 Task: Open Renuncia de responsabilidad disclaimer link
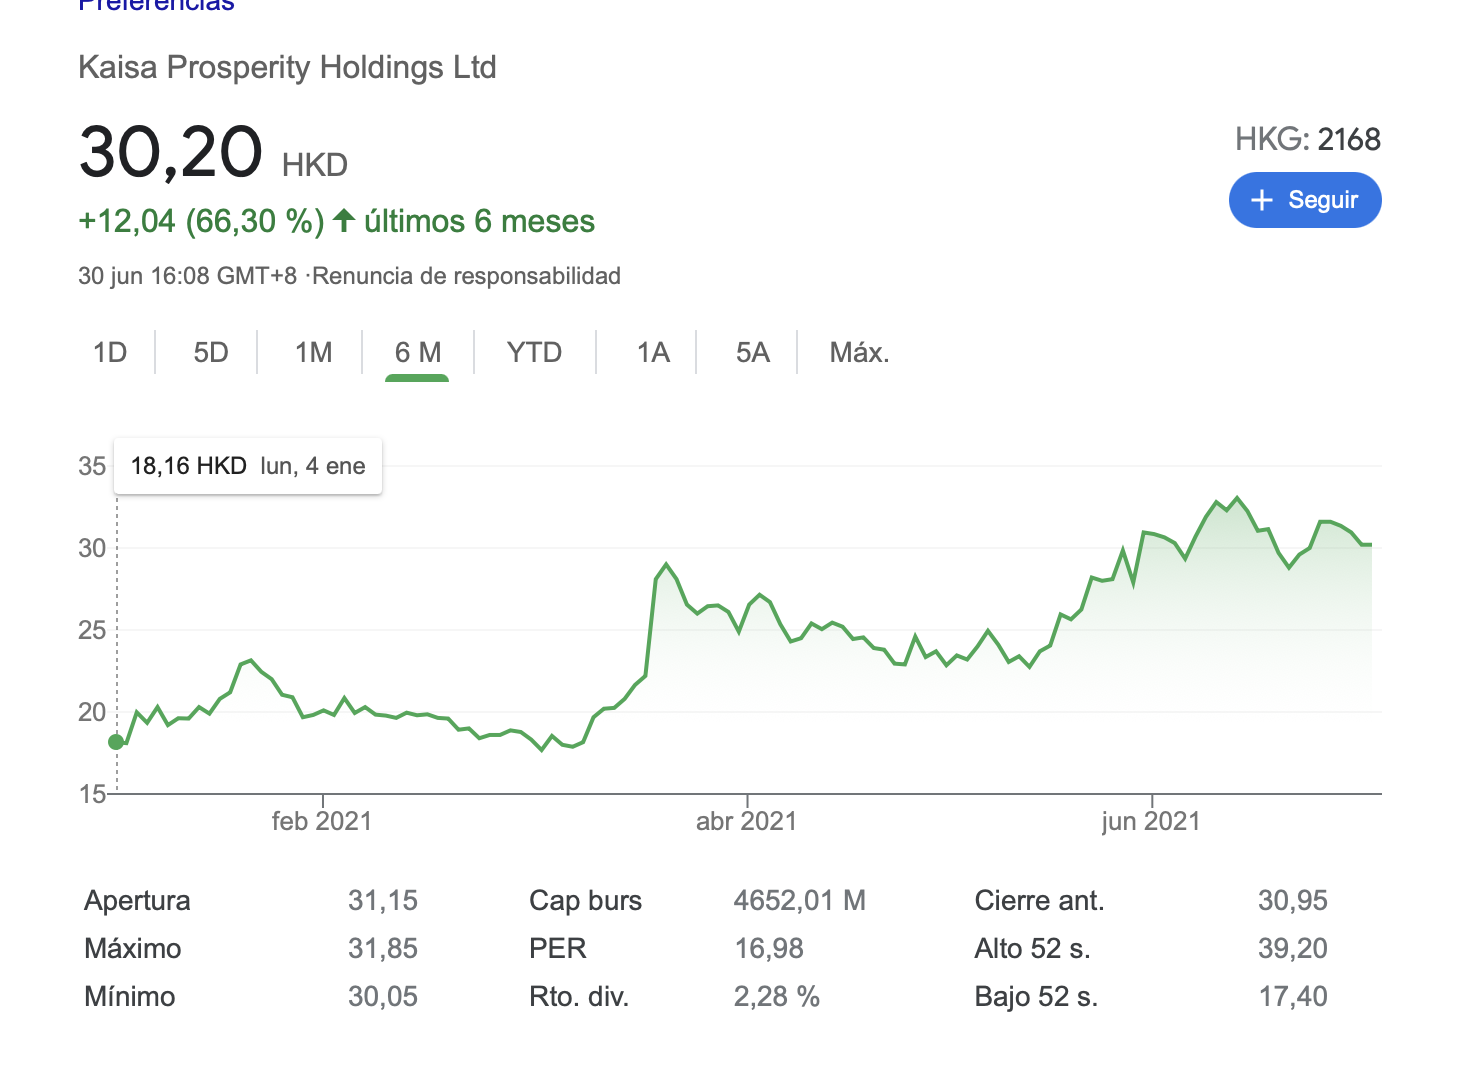coord(467,276)
